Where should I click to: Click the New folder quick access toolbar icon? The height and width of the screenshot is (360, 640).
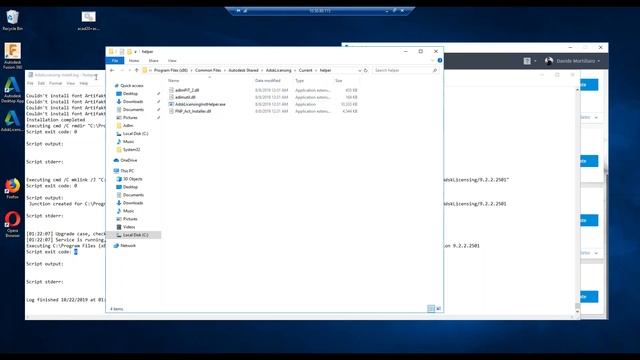coord(129,51)
